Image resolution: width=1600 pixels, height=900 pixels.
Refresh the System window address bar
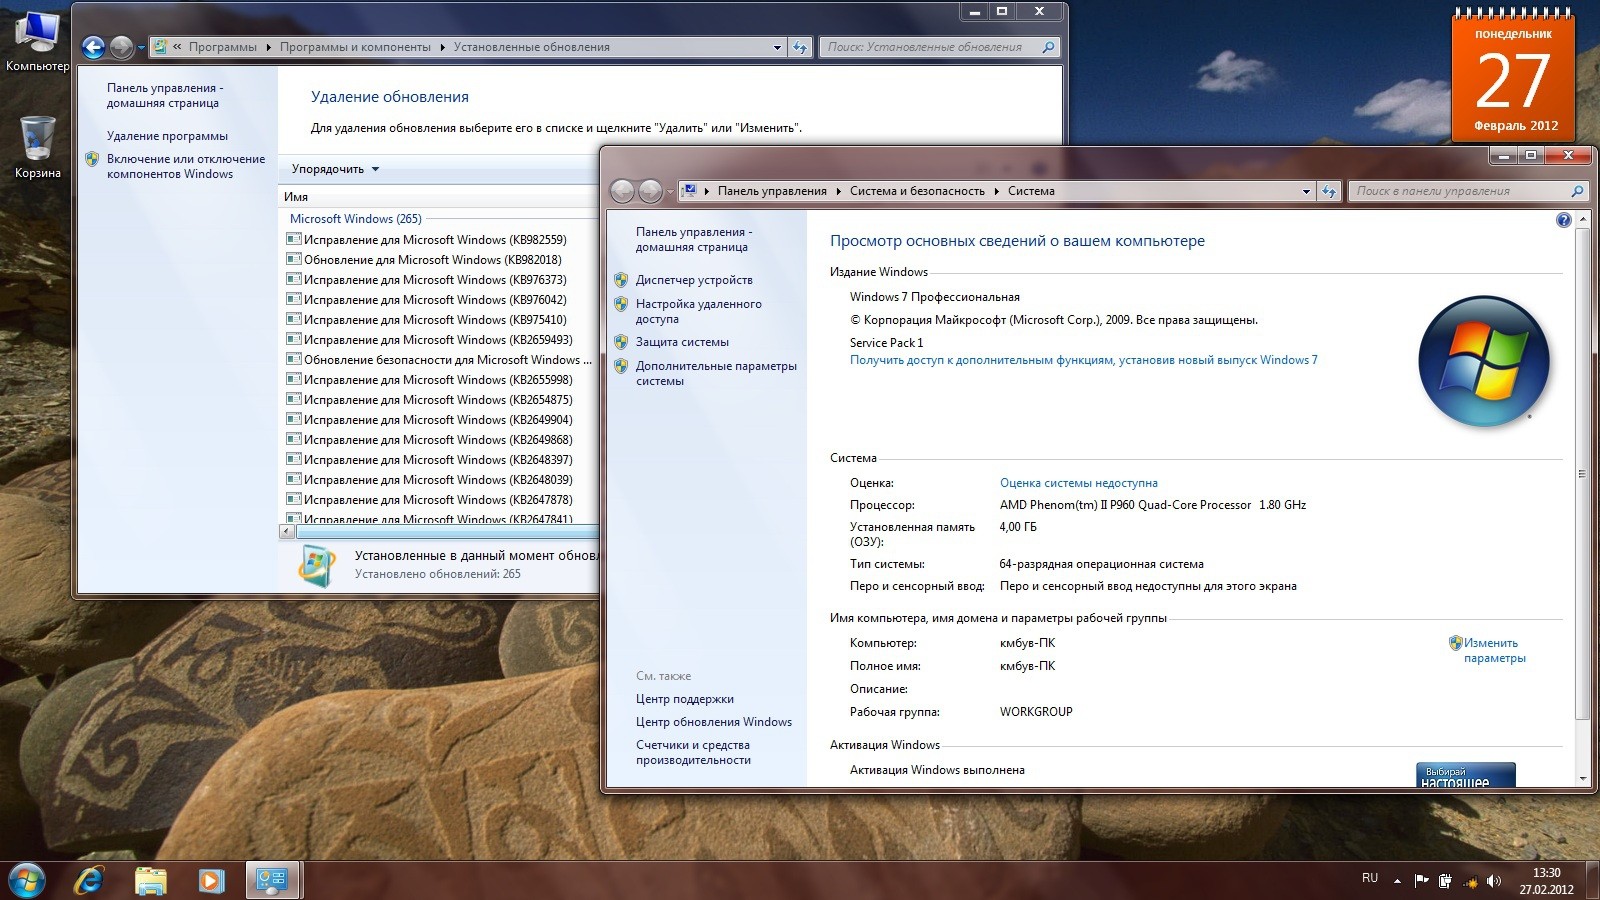[1329, 191]
